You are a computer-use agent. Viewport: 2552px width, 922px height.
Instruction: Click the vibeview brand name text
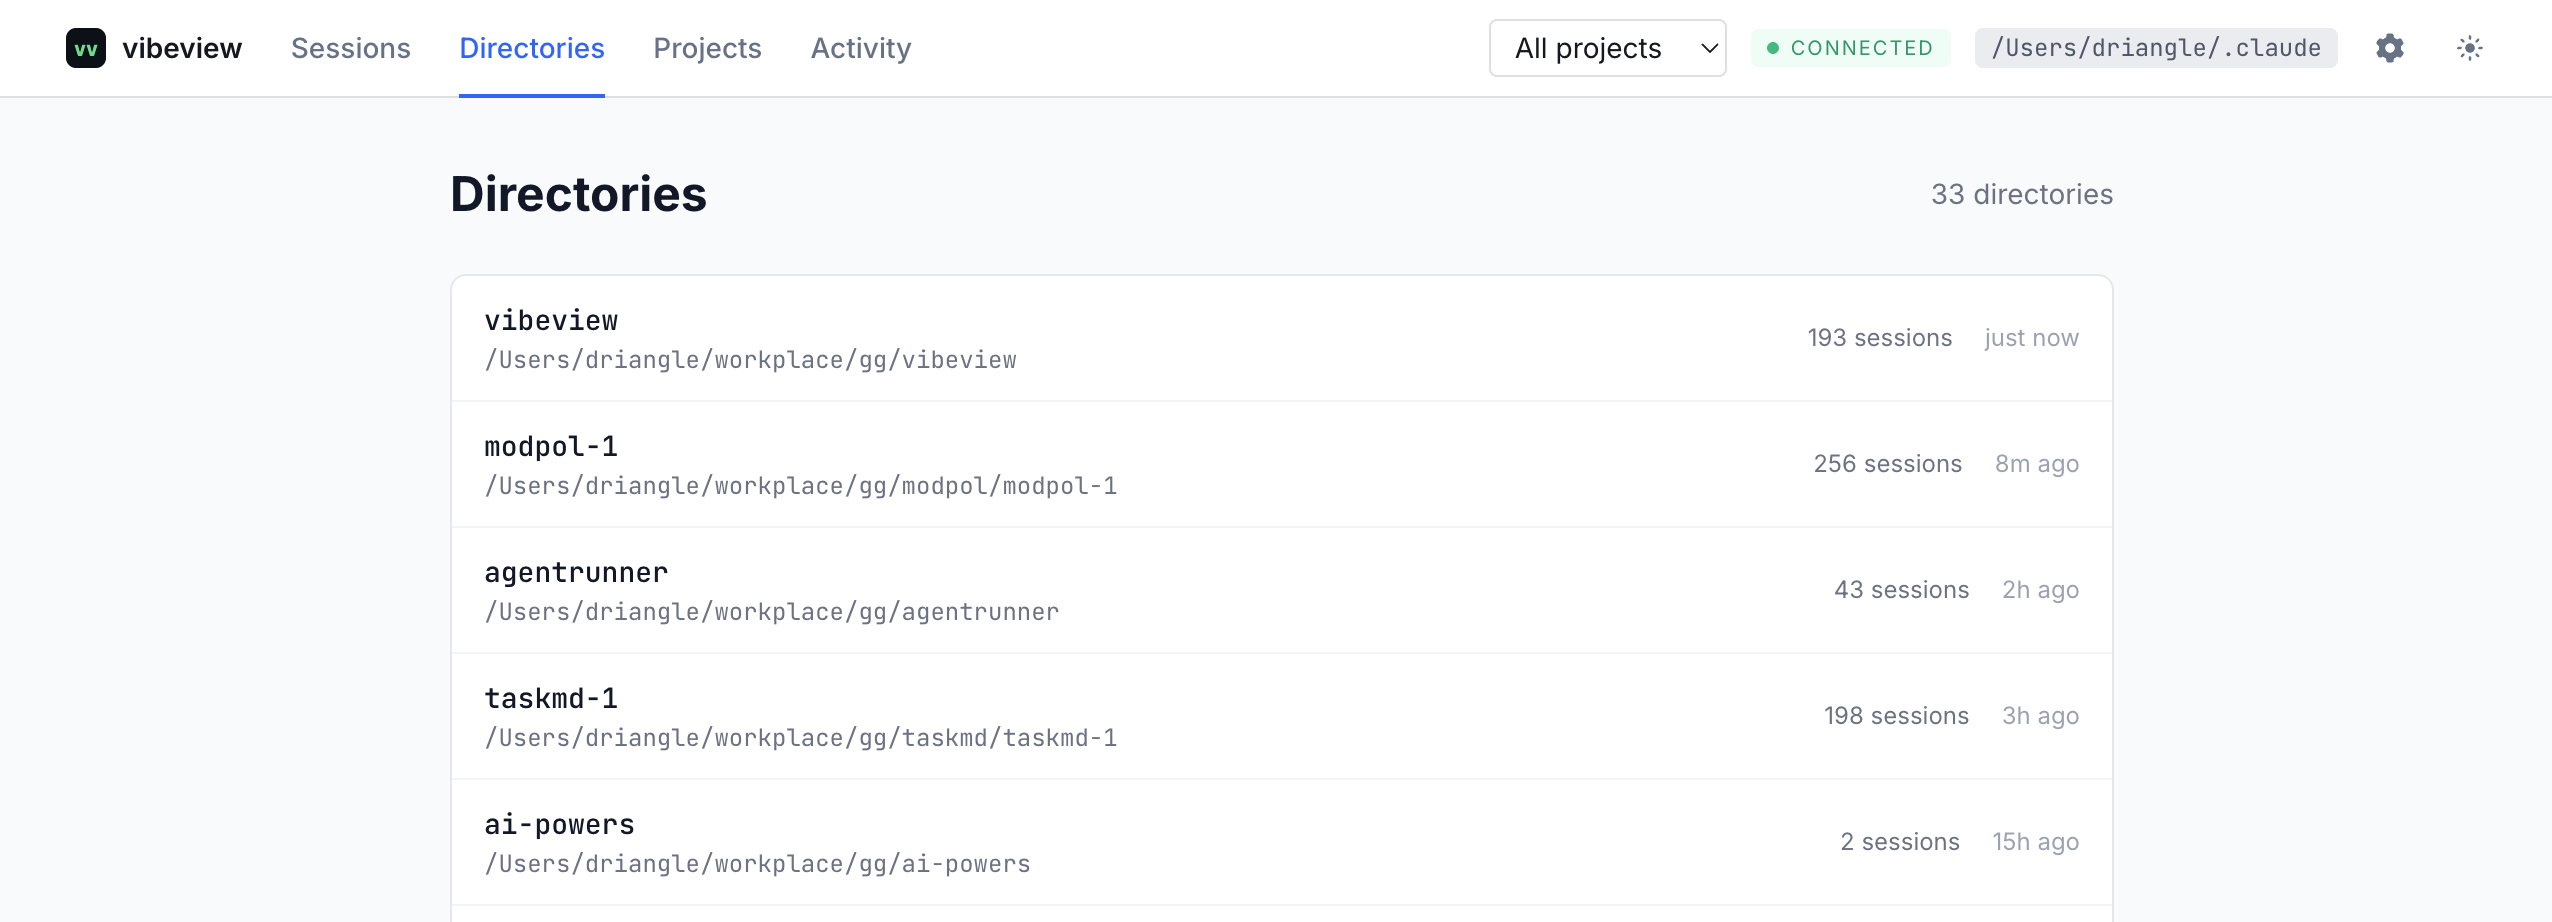[x=182, y=48]
